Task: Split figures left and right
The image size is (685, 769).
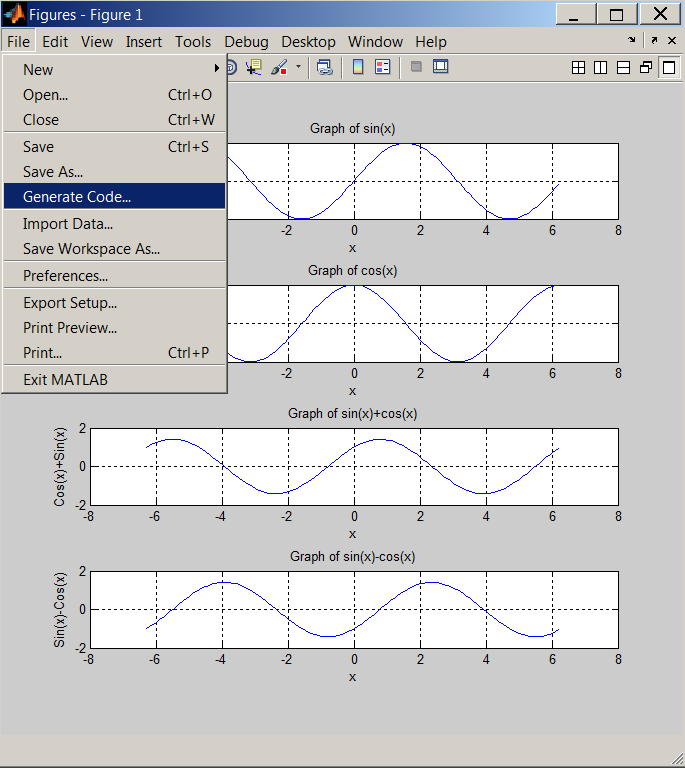Action: [x=600, y=67]
